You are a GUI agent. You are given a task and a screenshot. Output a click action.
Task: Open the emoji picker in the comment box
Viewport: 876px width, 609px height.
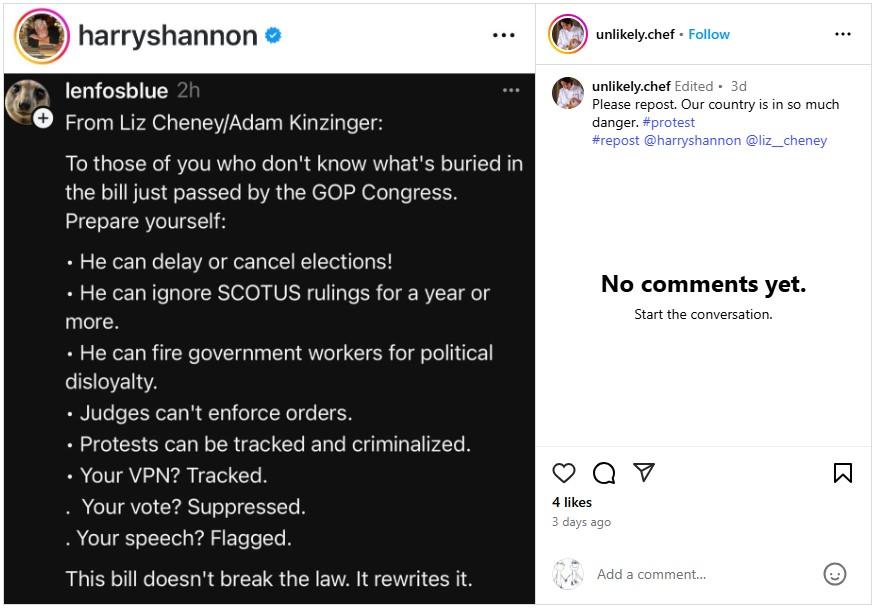point(834,574)
